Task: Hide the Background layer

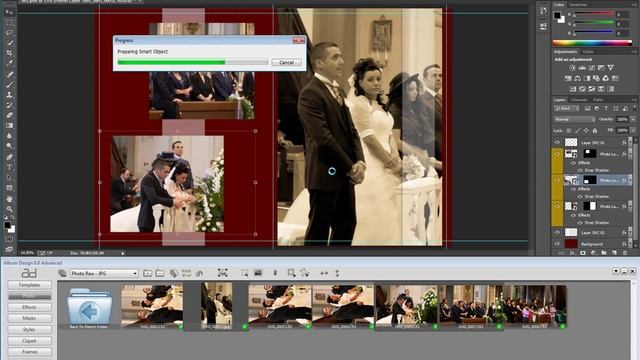Action: coord(557,244)
